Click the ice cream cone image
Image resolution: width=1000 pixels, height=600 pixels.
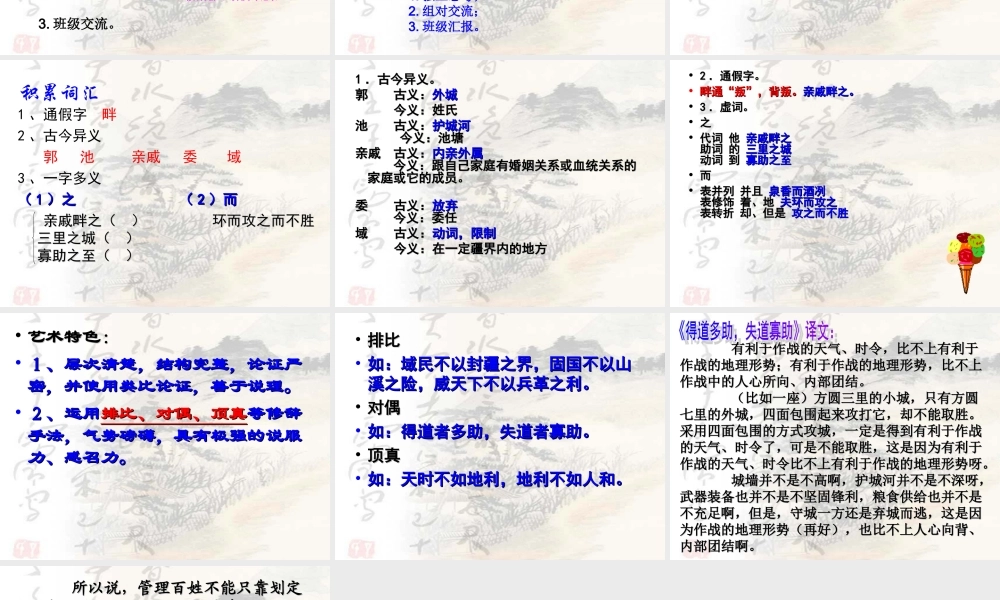(x=966, y=263)
